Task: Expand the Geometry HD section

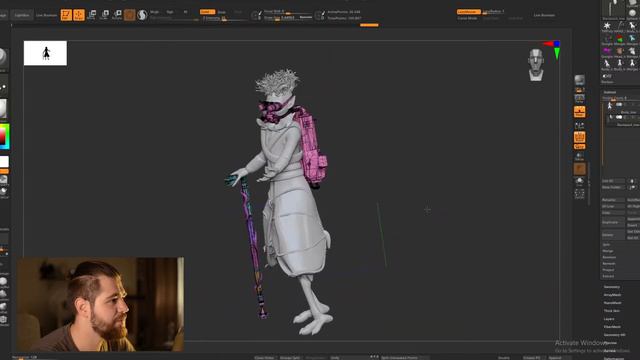Action: click(x=614, y=335)
